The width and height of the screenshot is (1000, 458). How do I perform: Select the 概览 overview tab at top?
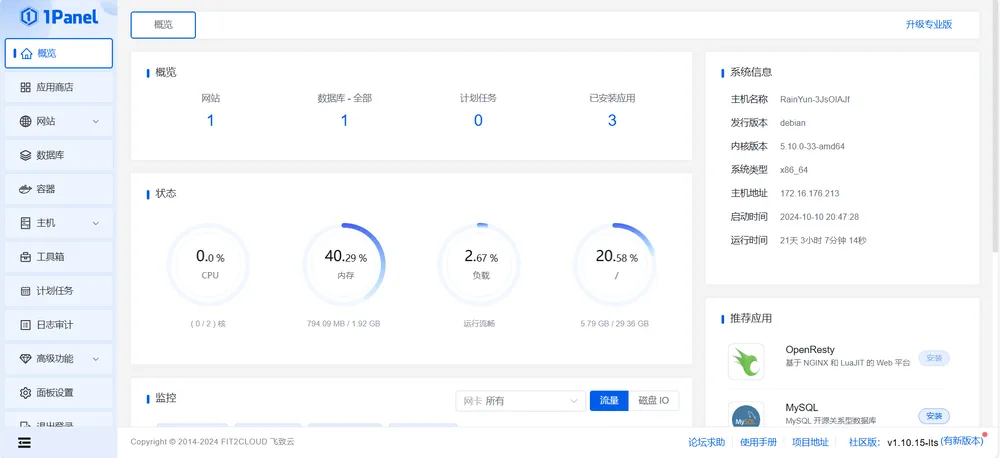click(x=163, y=25)
